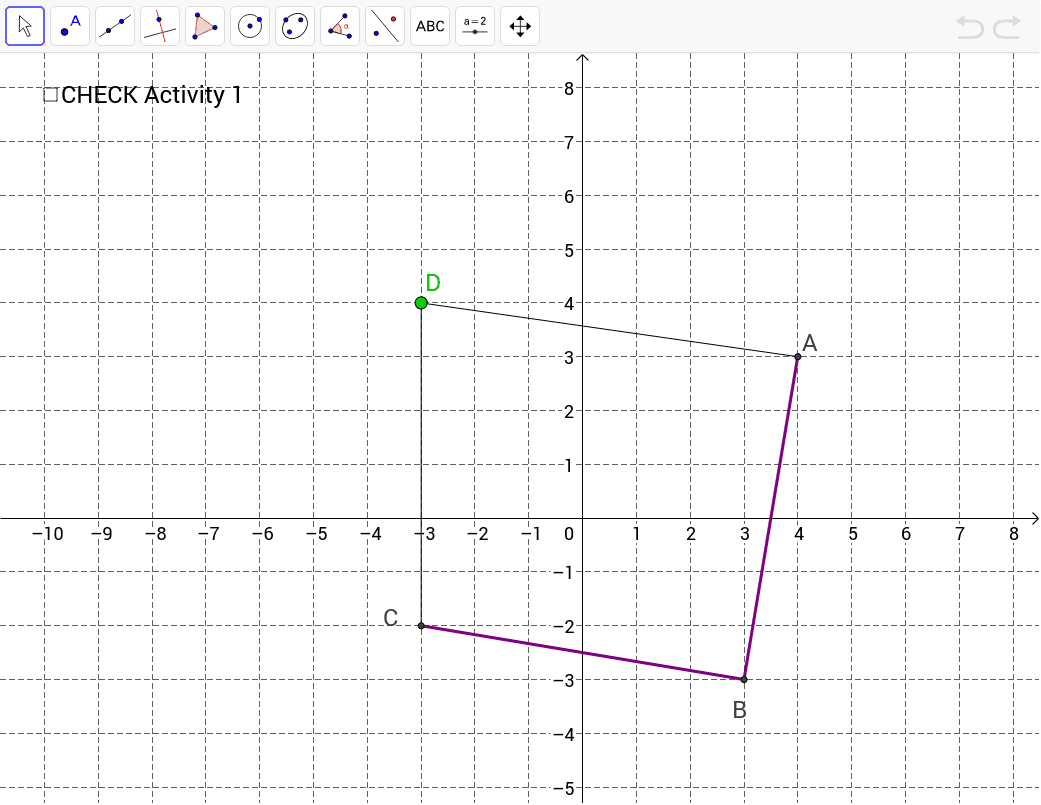Select the Circle with center tool
The height and width of the screenshot is (805, 1041).
tap(250, 27)
